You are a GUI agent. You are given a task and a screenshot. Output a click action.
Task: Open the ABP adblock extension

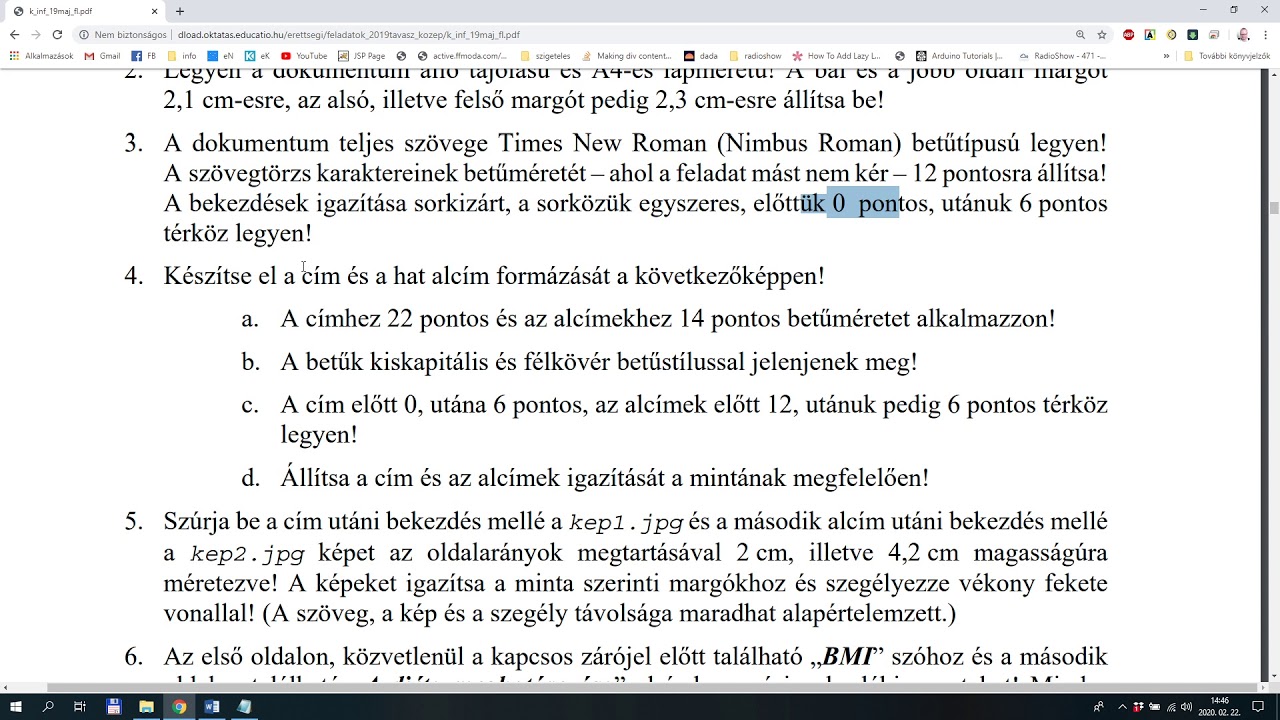[1129, 34]
